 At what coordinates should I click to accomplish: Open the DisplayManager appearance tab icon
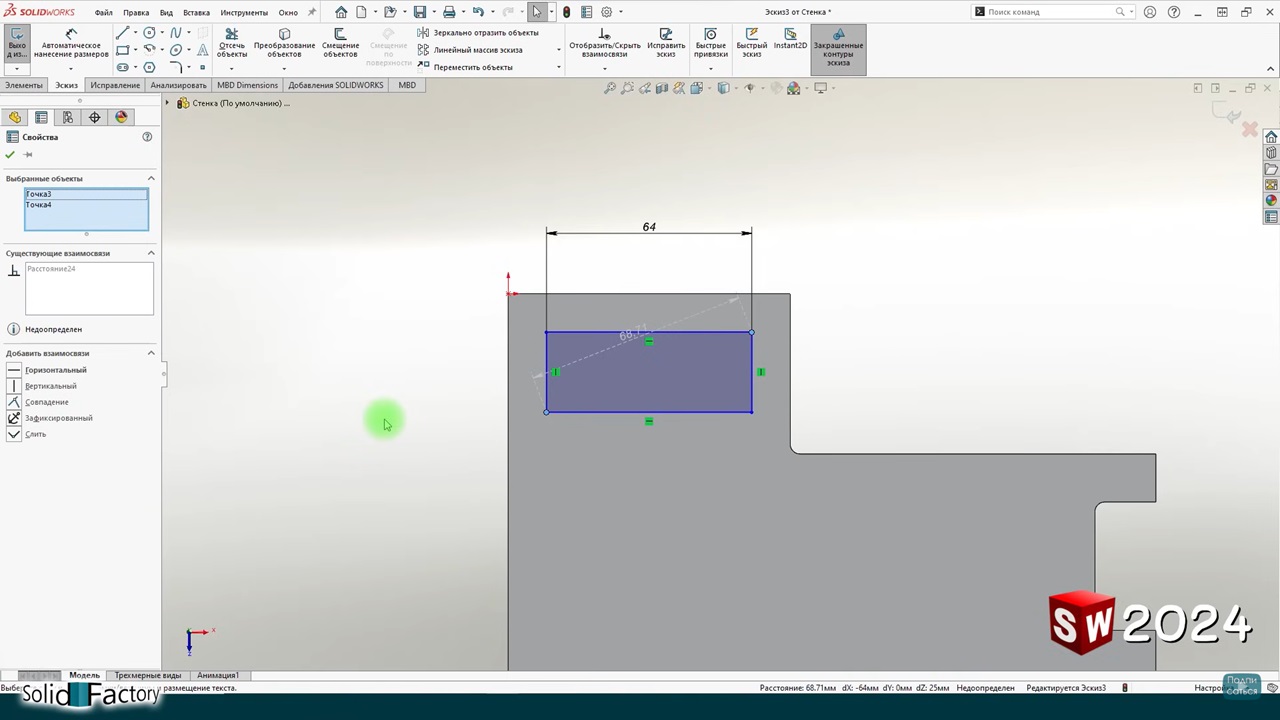click(x=121, y=117)
